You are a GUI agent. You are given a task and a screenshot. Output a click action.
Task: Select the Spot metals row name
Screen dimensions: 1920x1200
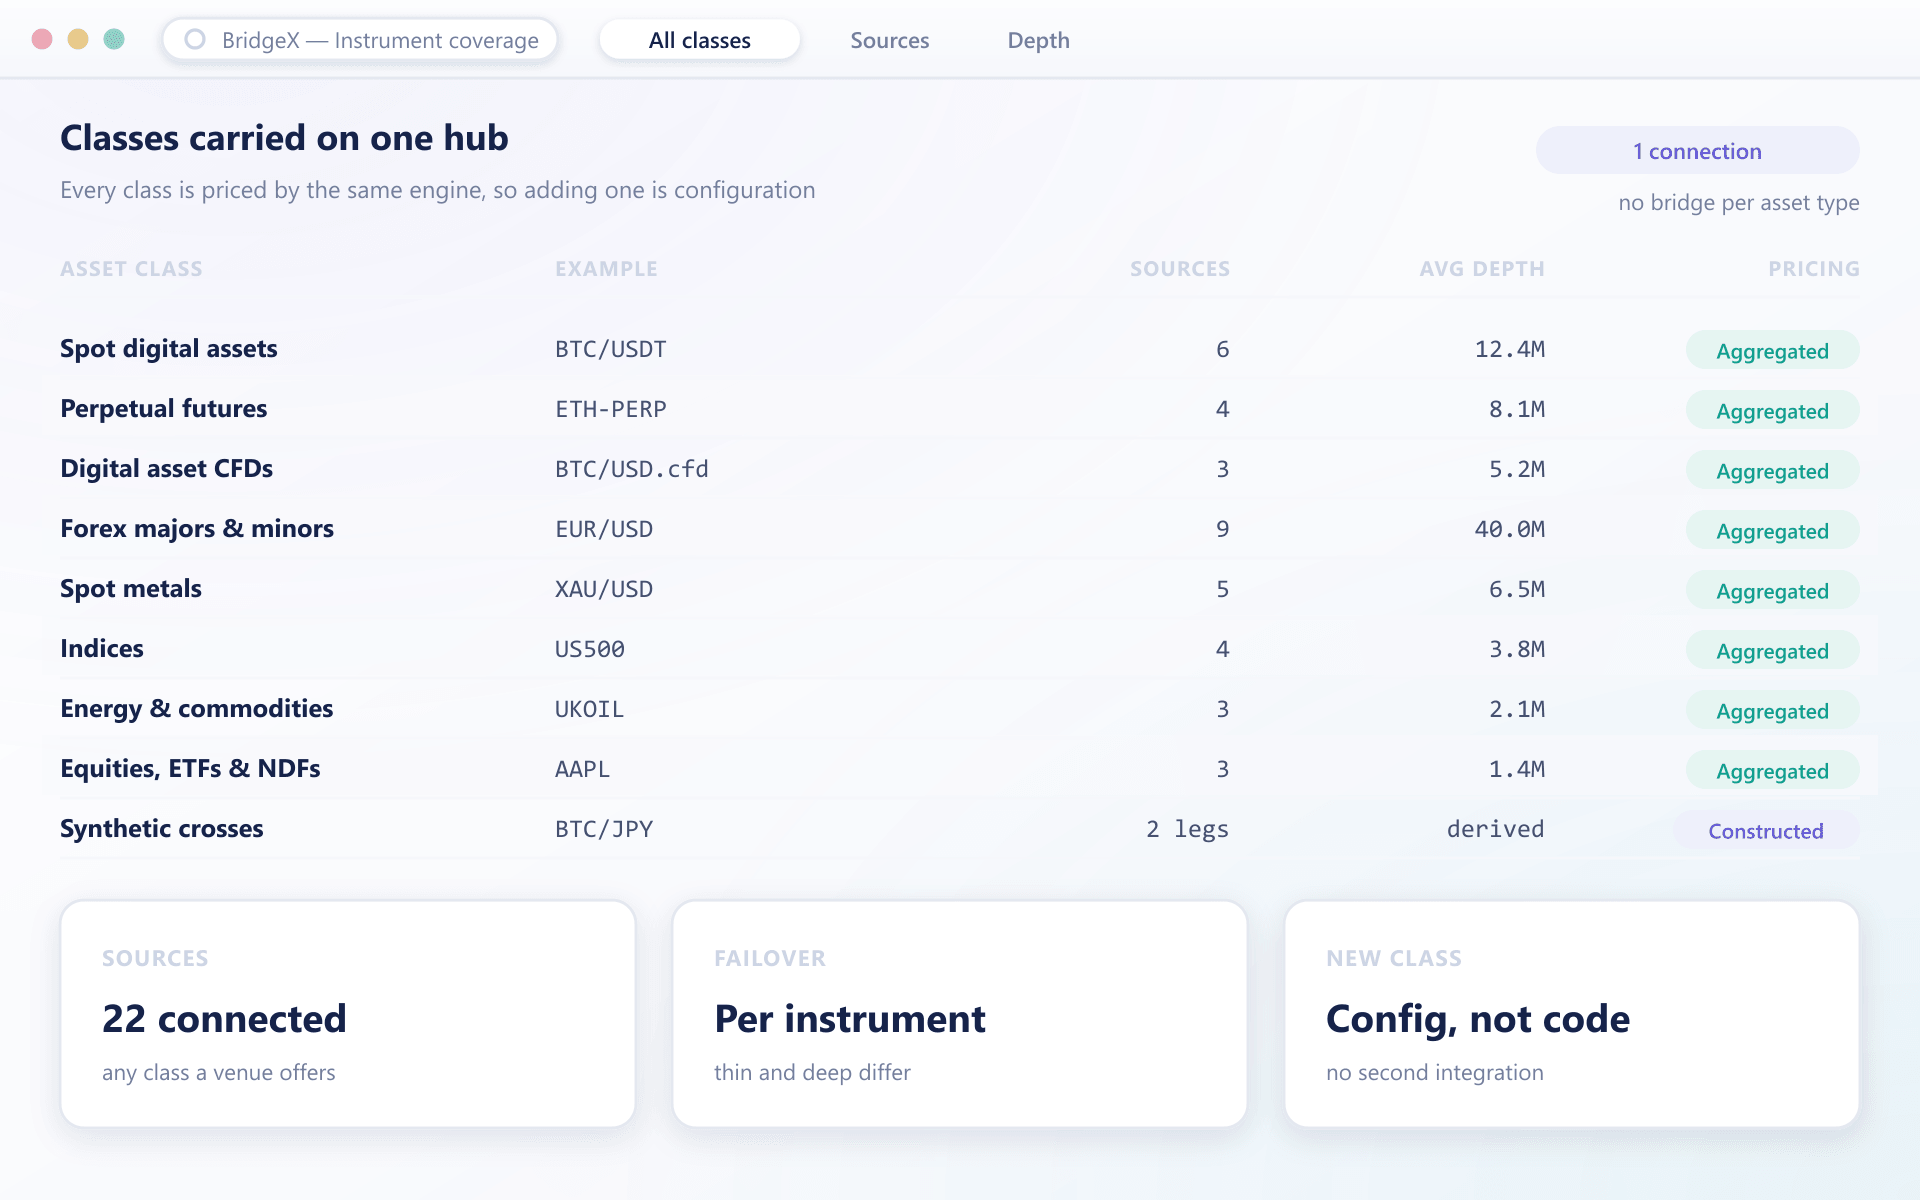click(131, 589)
